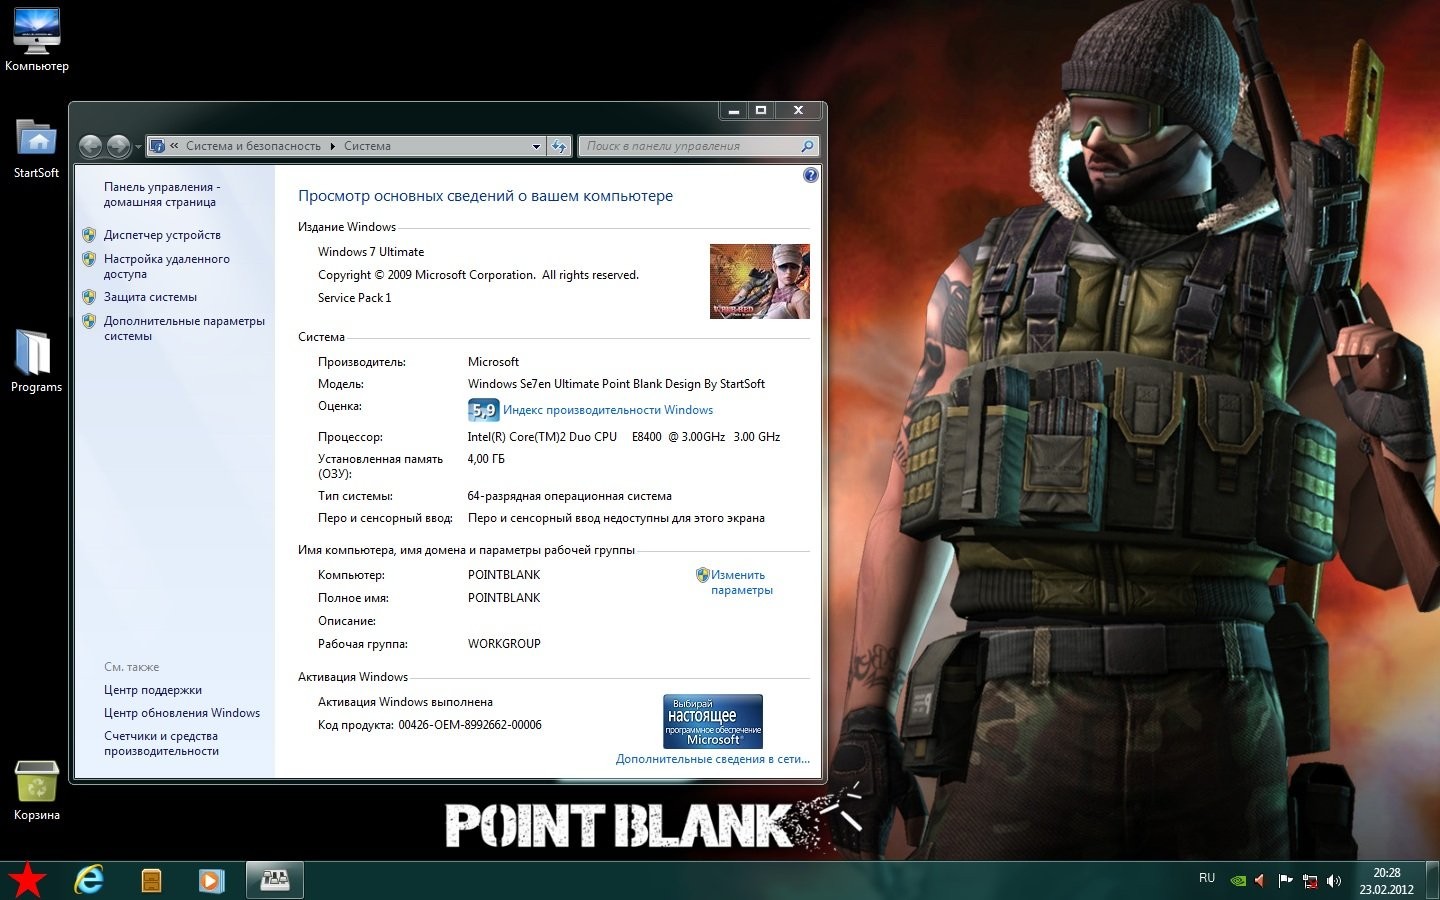Select the Intel Core2 Duo processor text
Viewport: 1440px width, 900px height.
point(624,437)
